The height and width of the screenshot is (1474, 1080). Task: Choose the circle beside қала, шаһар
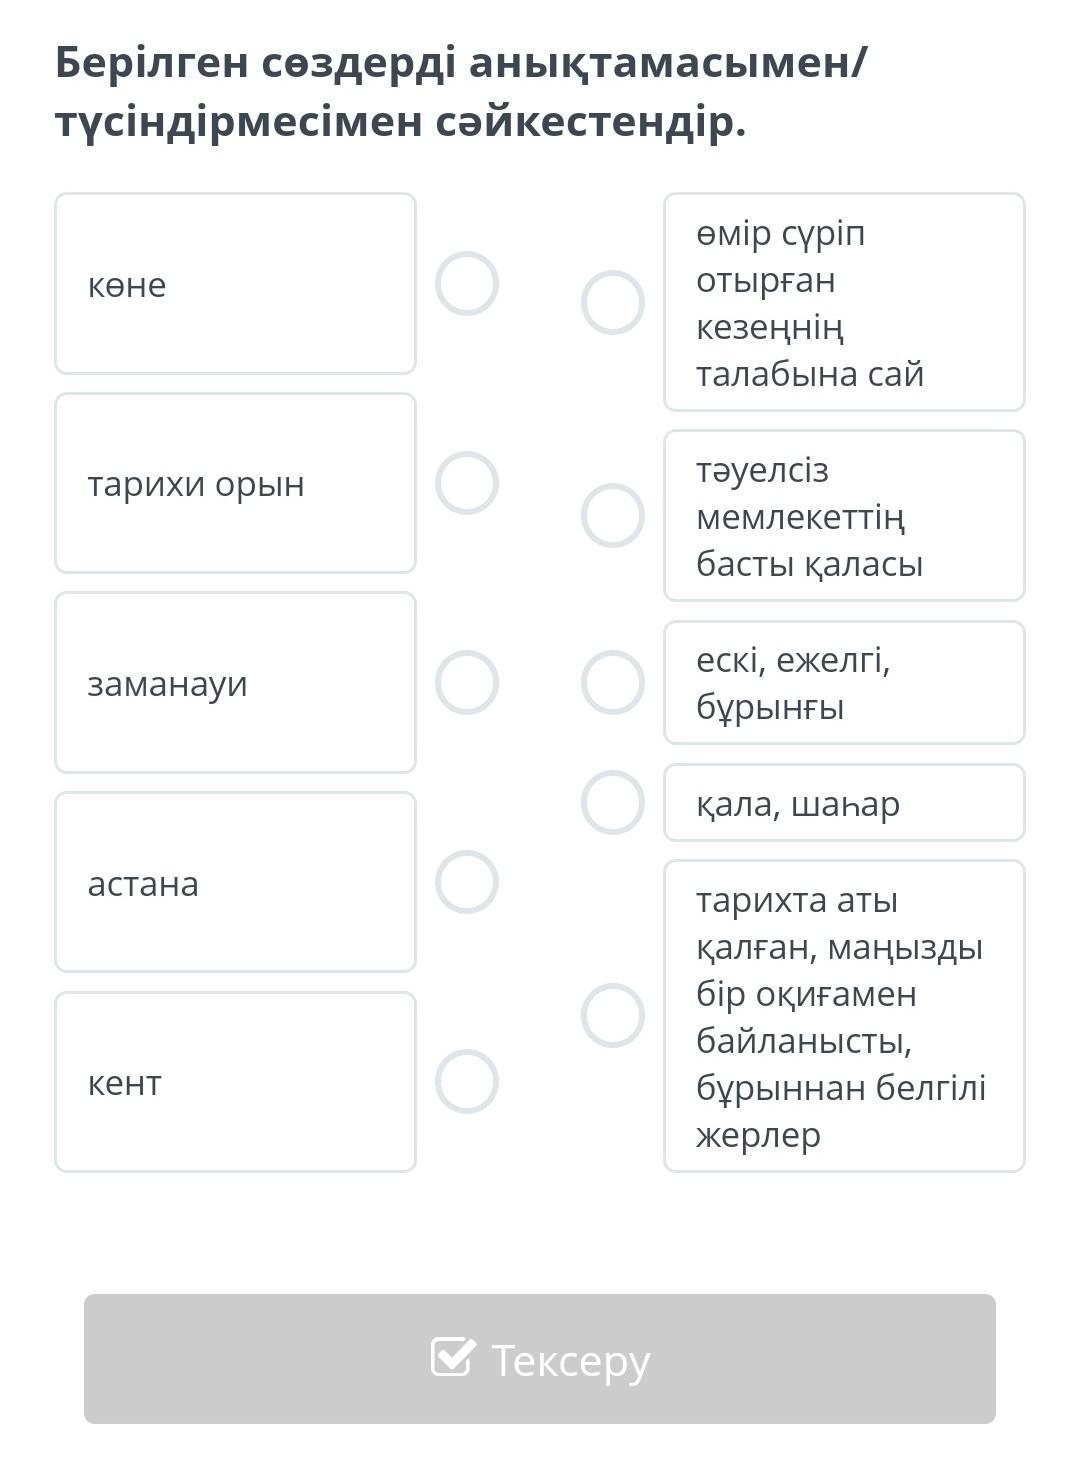tap(613, 802)
